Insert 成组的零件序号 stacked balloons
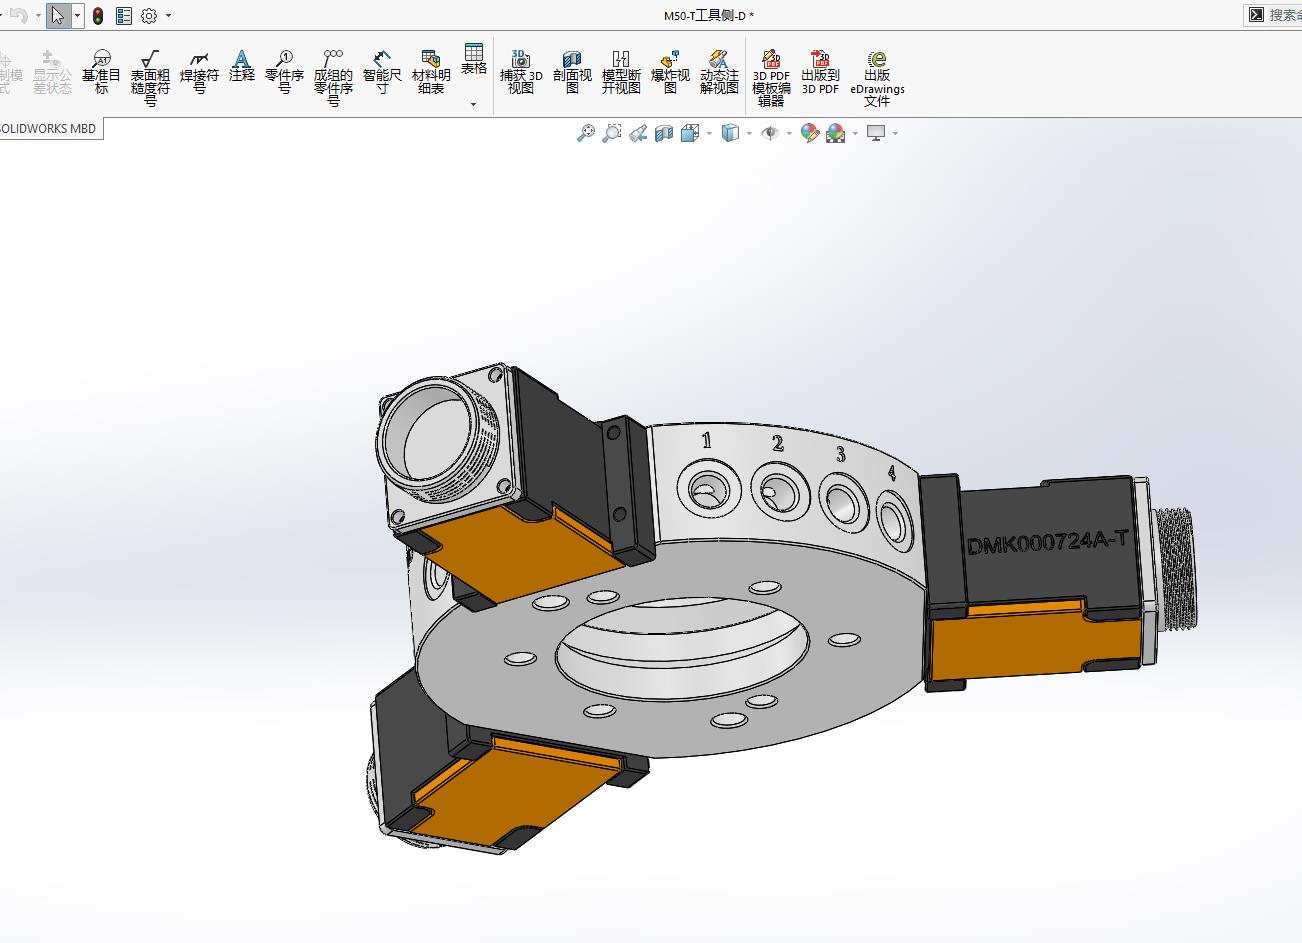1302x943 pixels. coord(333,78)
